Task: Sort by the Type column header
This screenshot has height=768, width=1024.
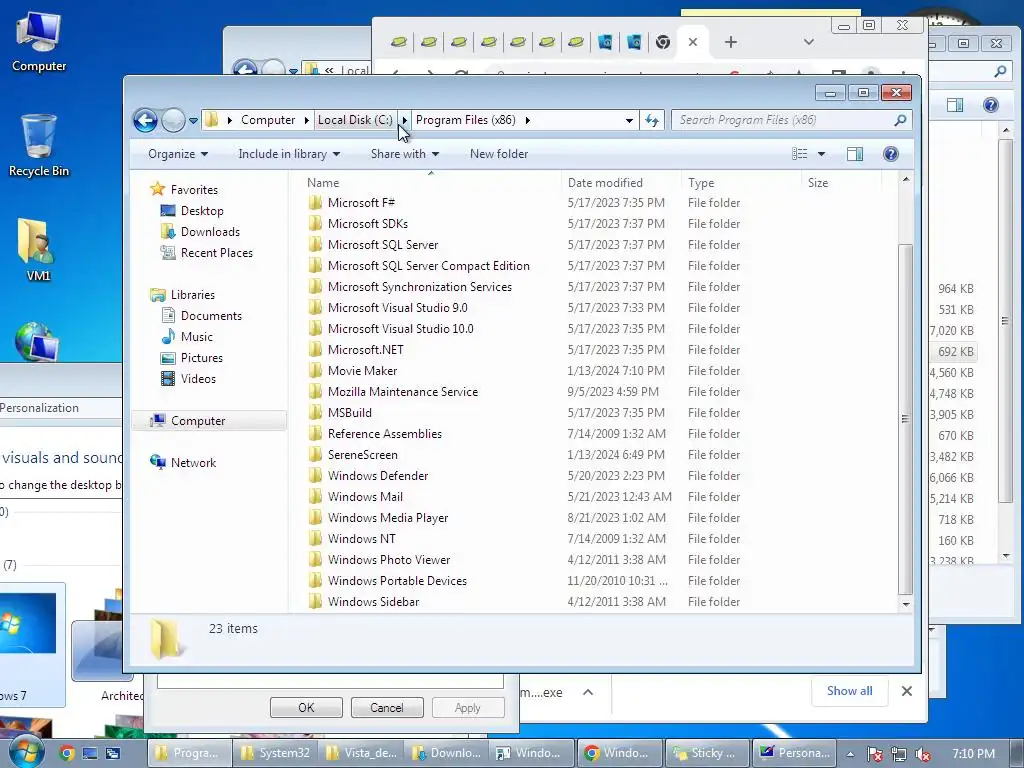Action: [741, 183]
